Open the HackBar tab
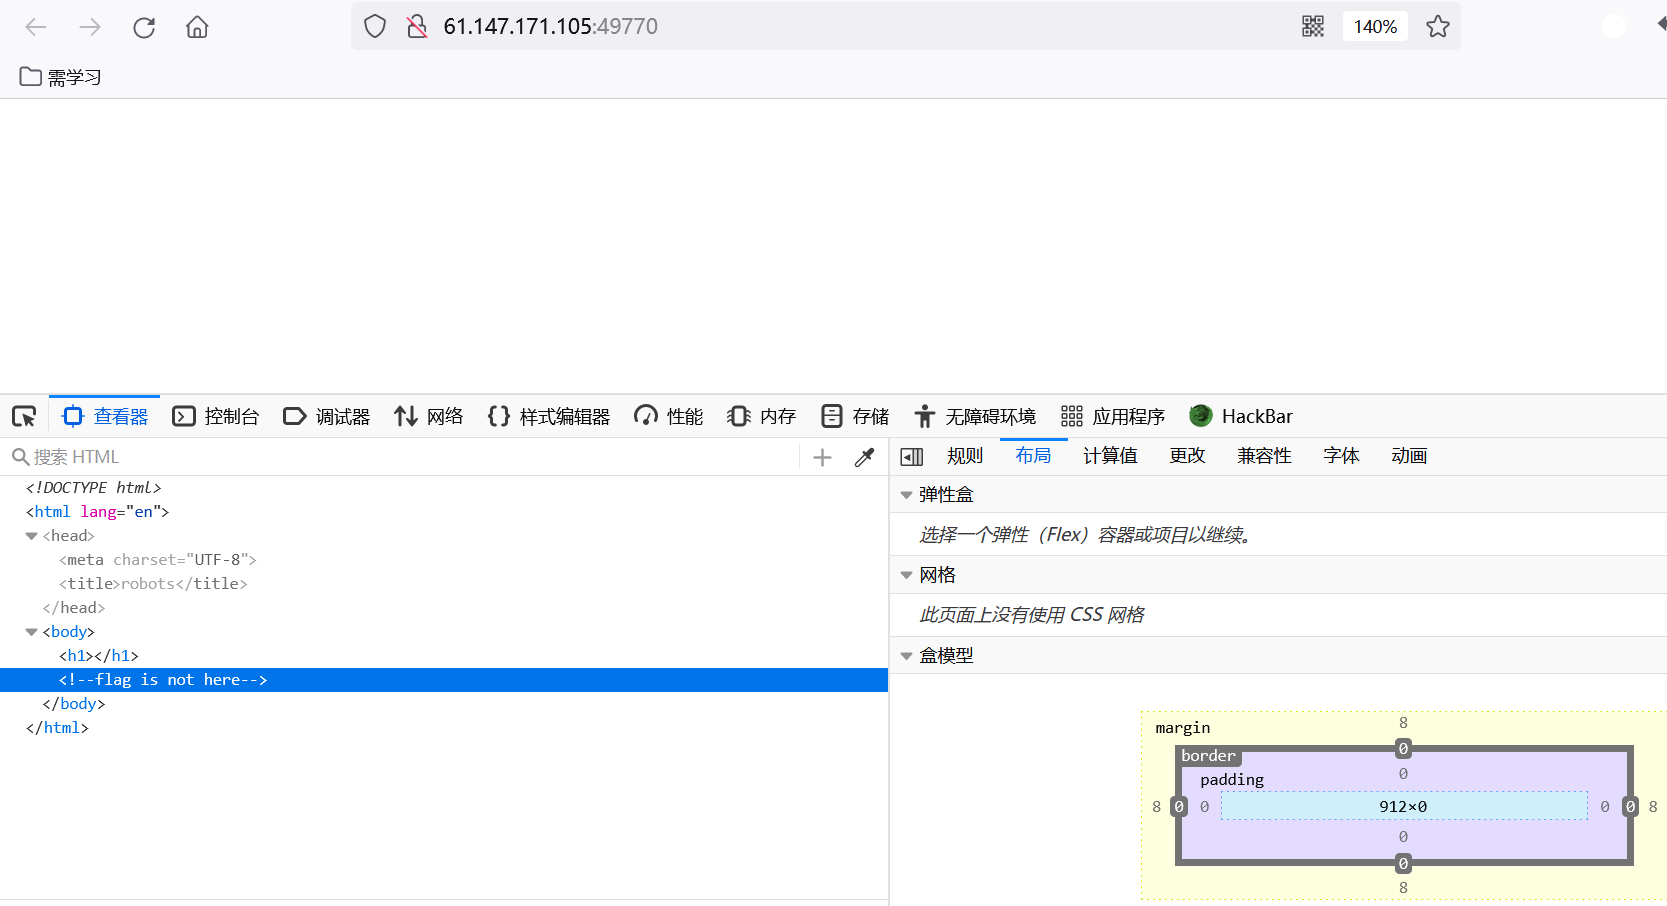Viewport: 1667px width, 906px height. 1241,416
